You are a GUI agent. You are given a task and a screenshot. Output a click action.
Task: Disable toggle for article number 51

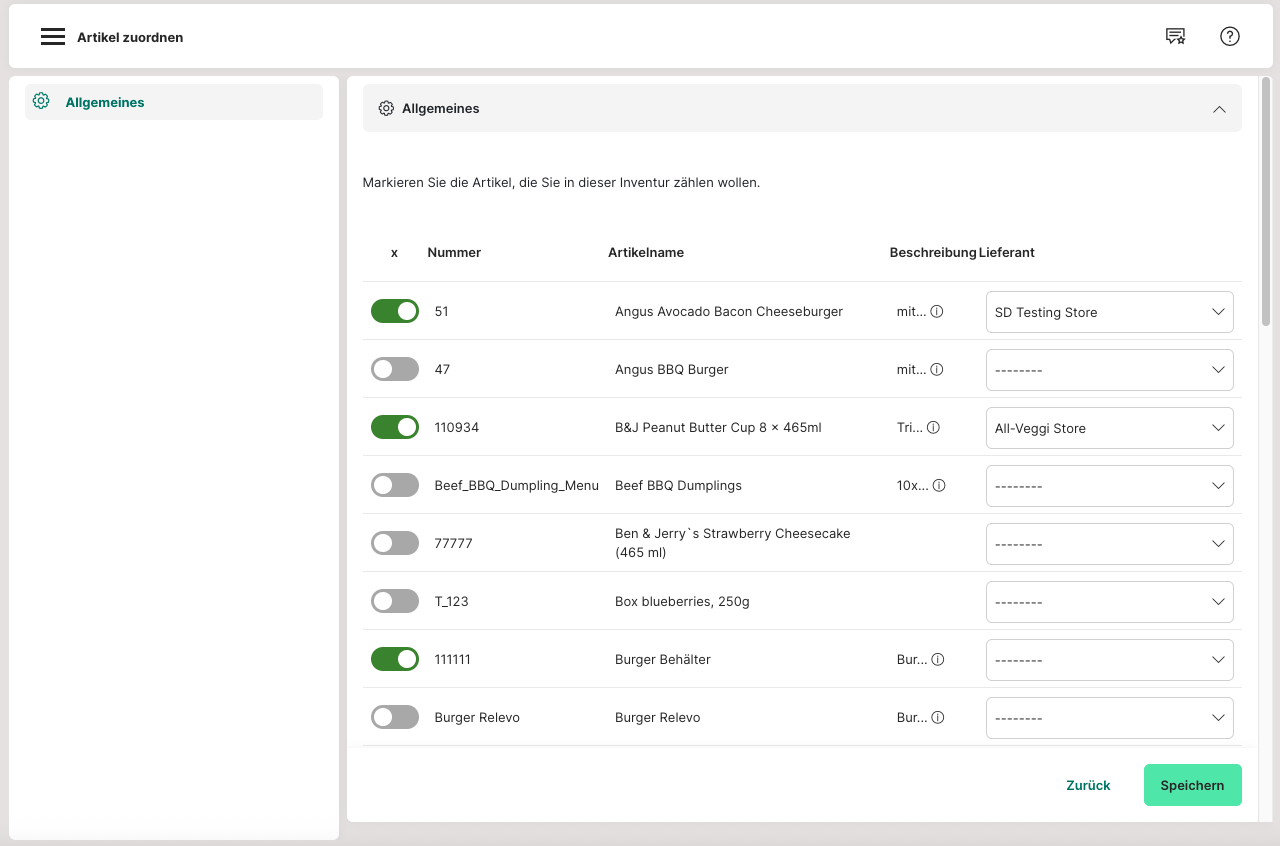pyautogui.click(x=395, y=312)
